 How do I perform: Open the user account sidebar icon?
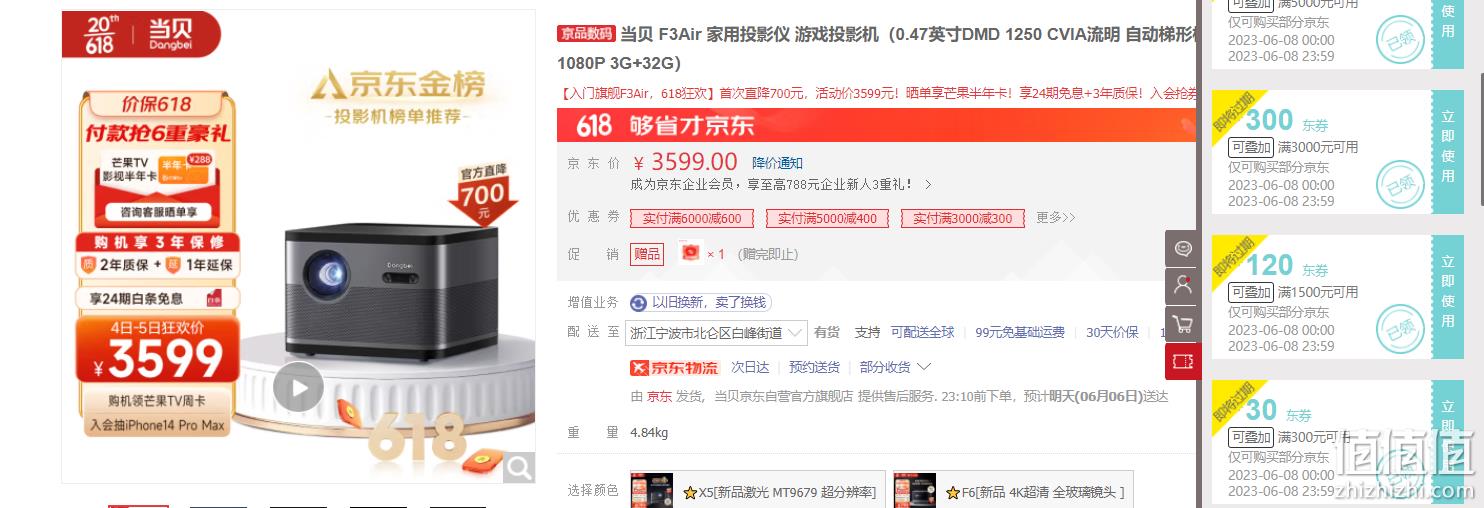click(x=1183, y=286)
